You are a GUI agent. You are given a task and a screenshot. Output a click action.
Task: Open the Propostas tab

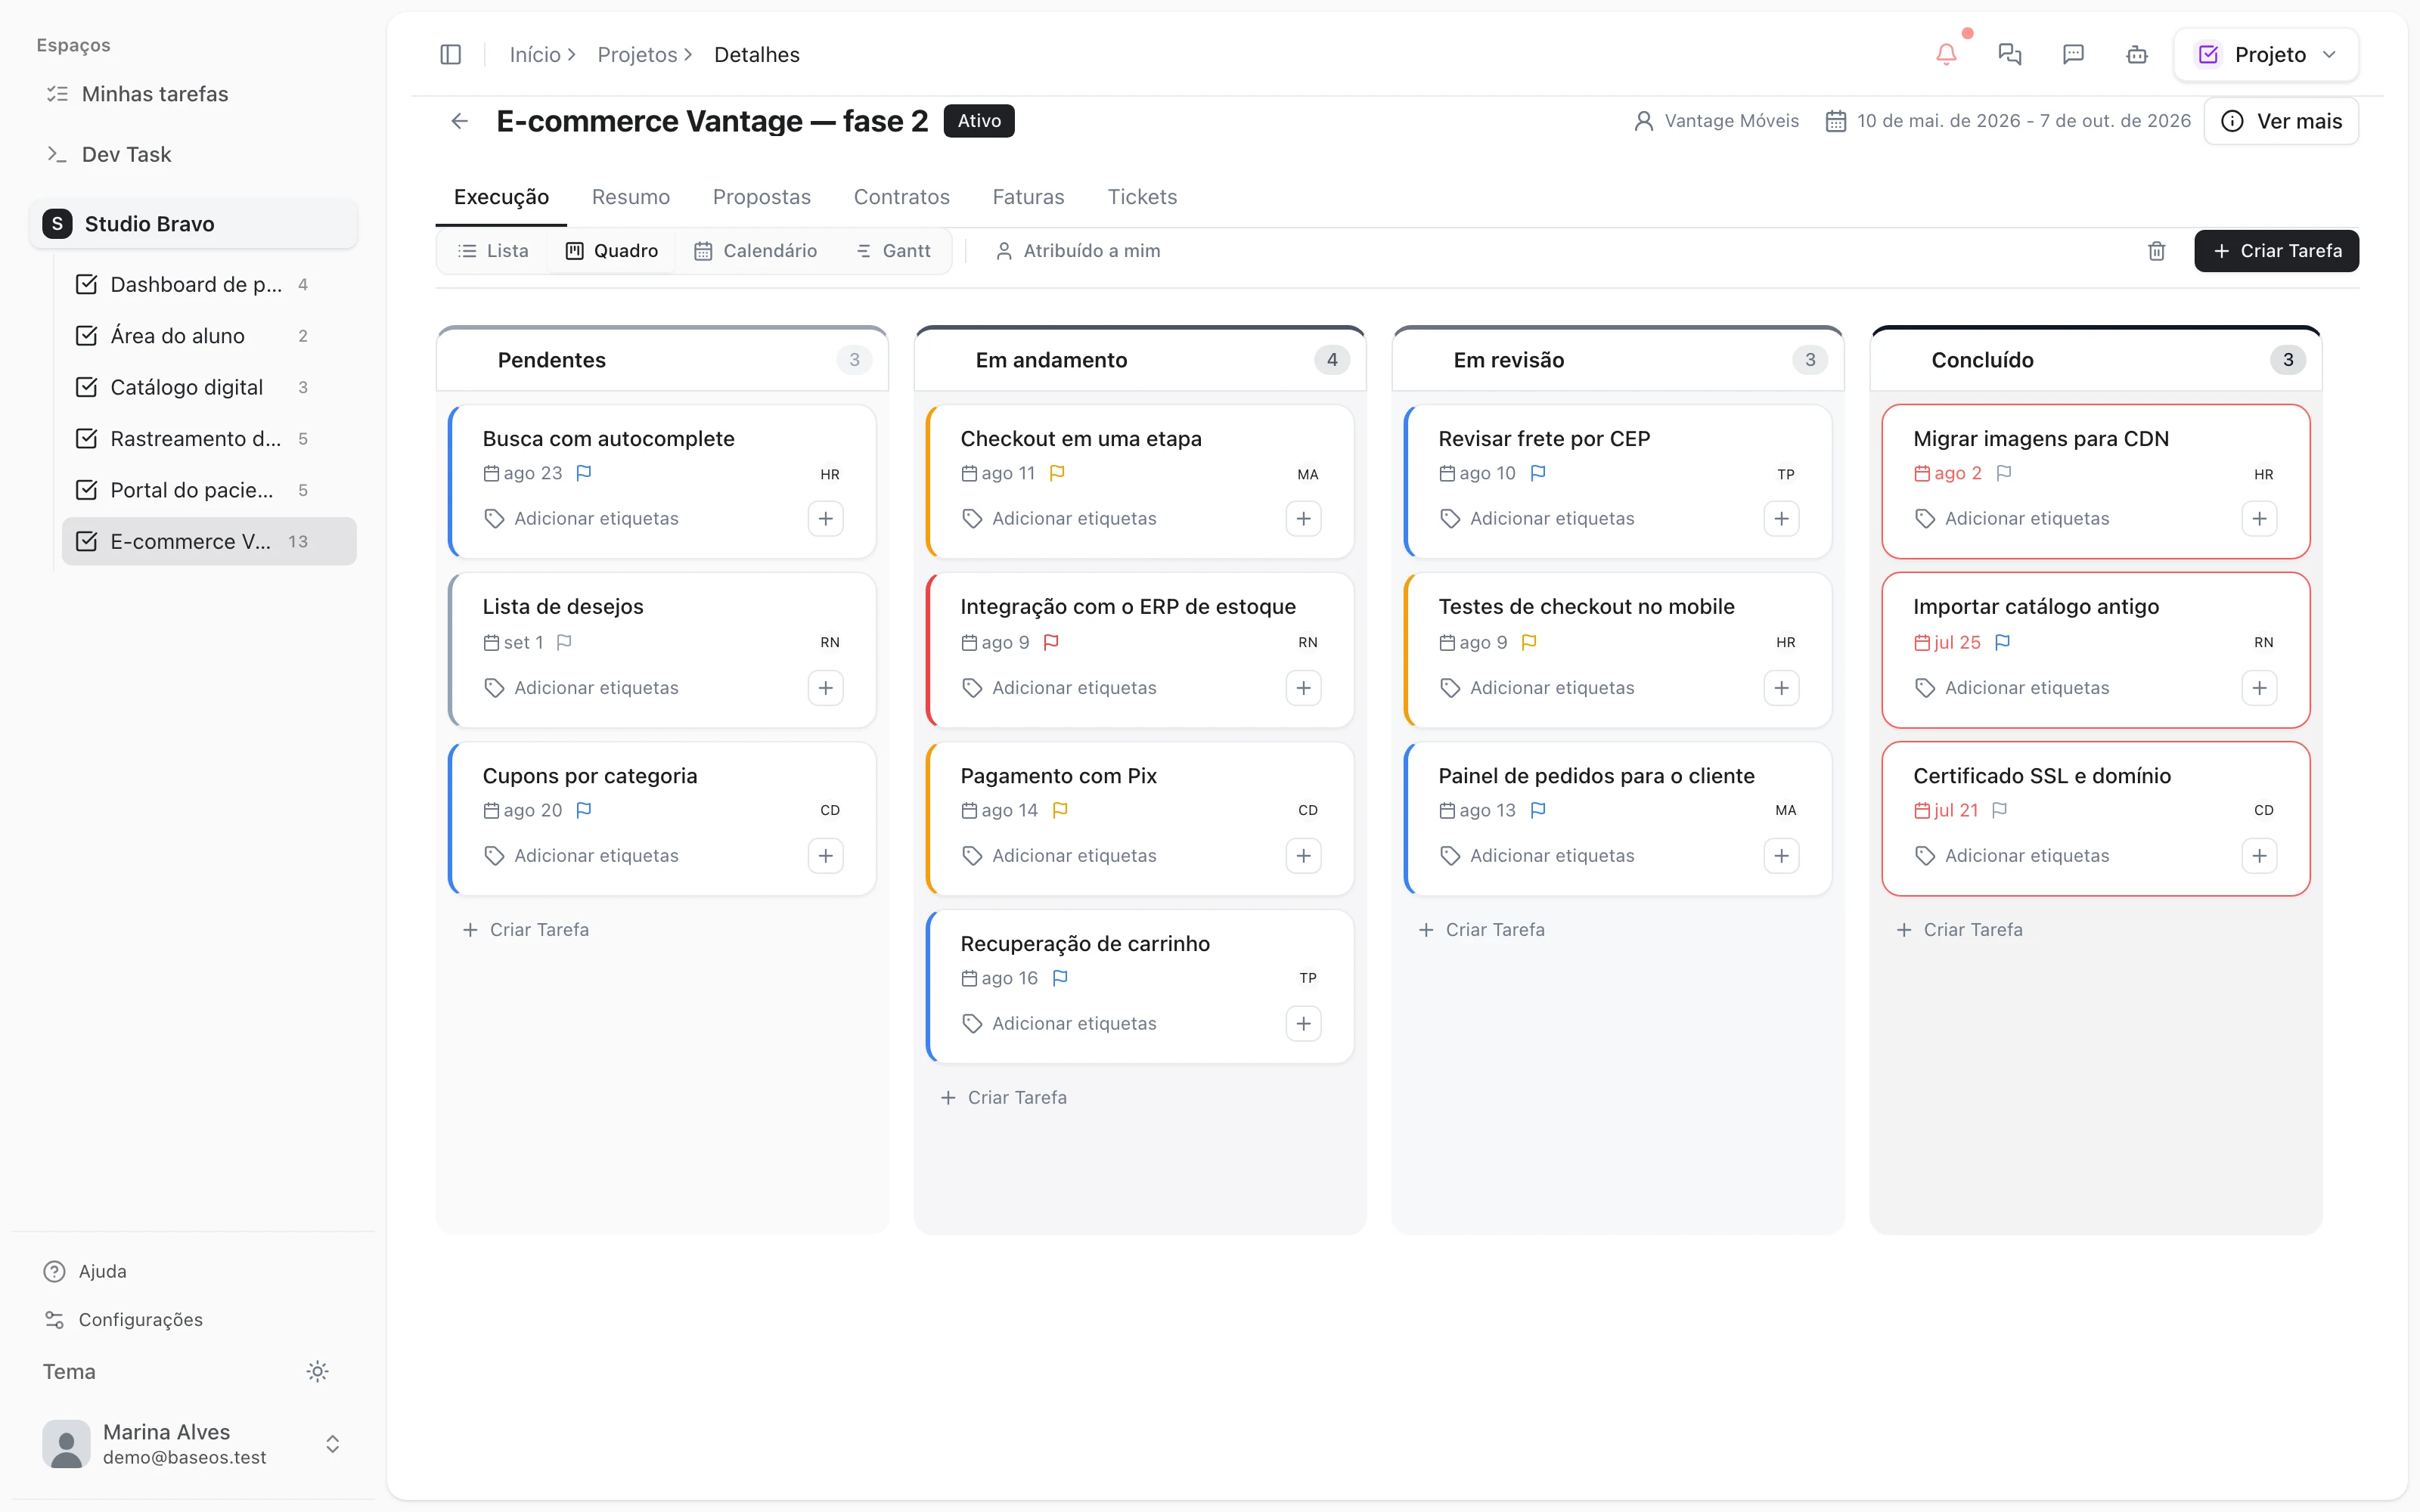point(761,197)
